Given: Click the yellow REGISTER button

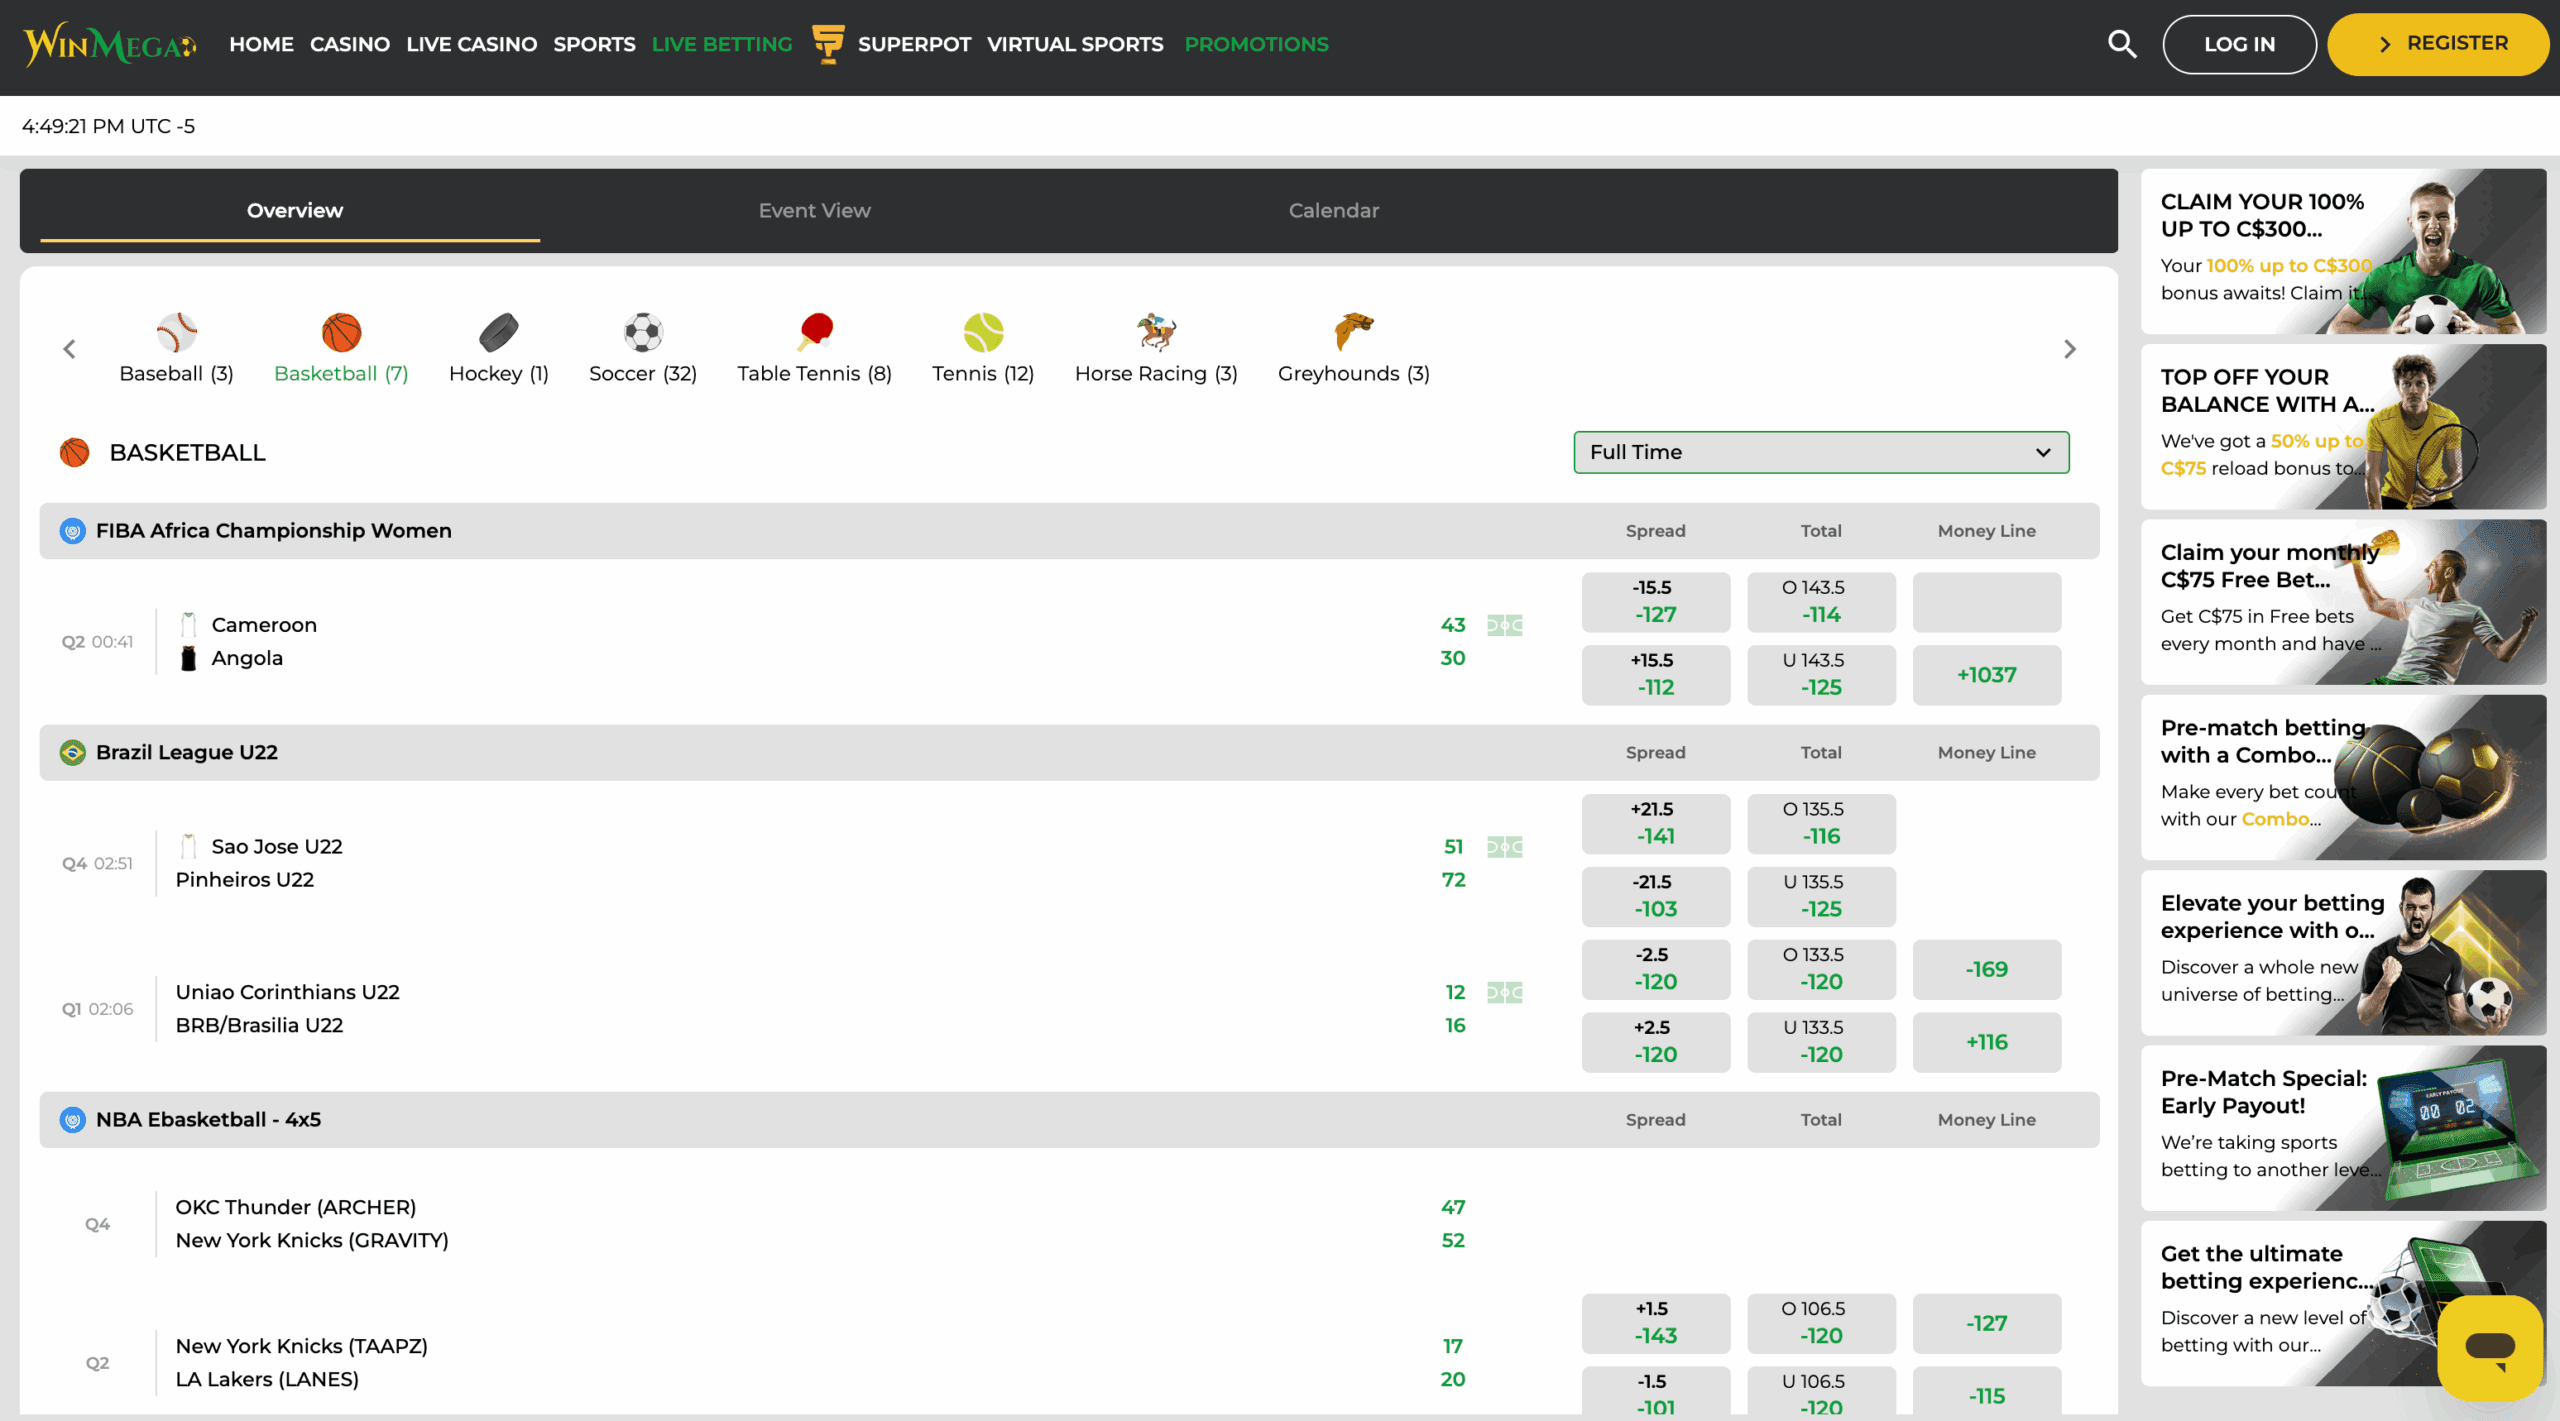Looking at the screenshot, I should [2438, 44].
